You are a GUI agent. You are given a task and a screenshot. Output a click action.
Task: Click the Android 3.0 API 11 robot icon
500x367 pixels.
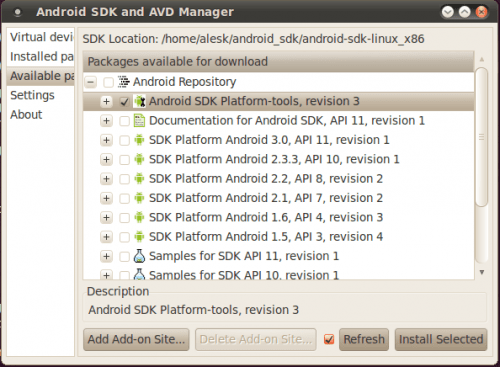coord(139,140)
